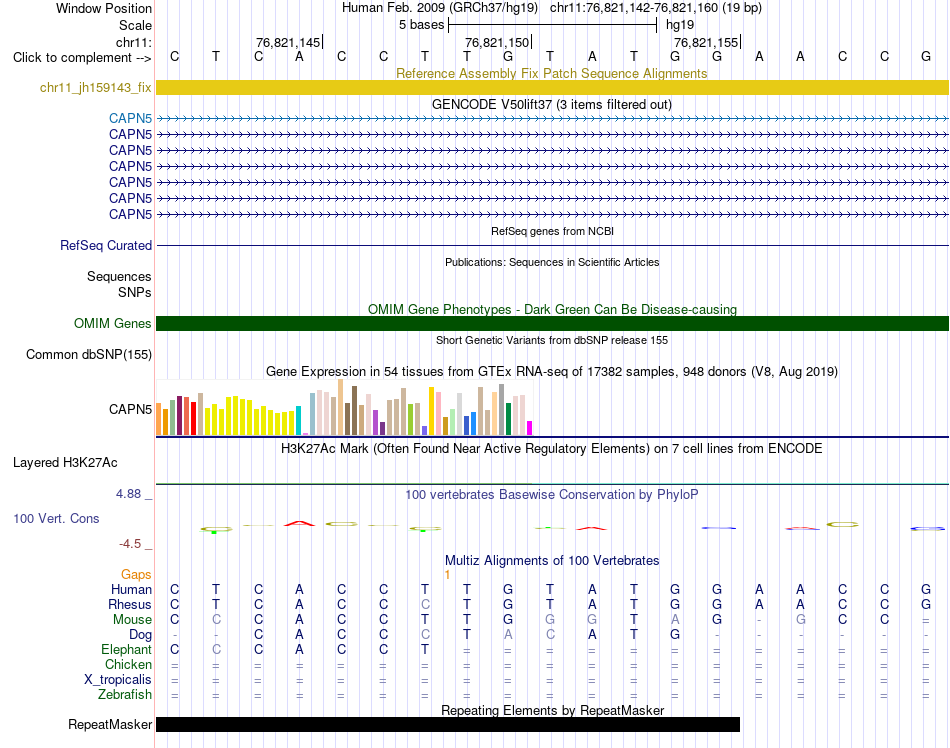Click the 'chr11:' base position label
Image resolution: width=950 pixels, height=748 pixels.
coord(133,42)
